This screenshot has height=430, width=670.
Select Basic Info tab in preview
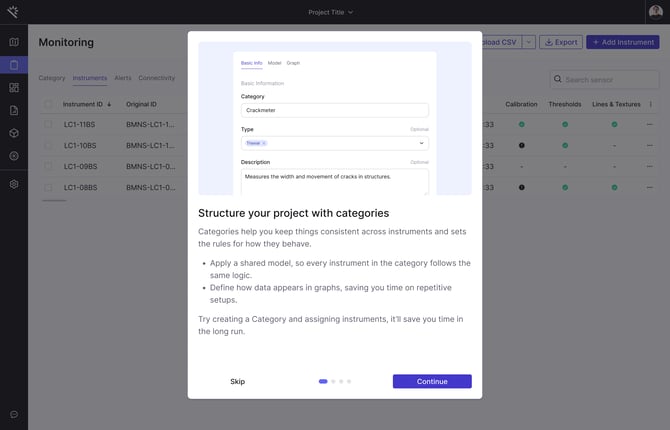(x=251, y=63)
